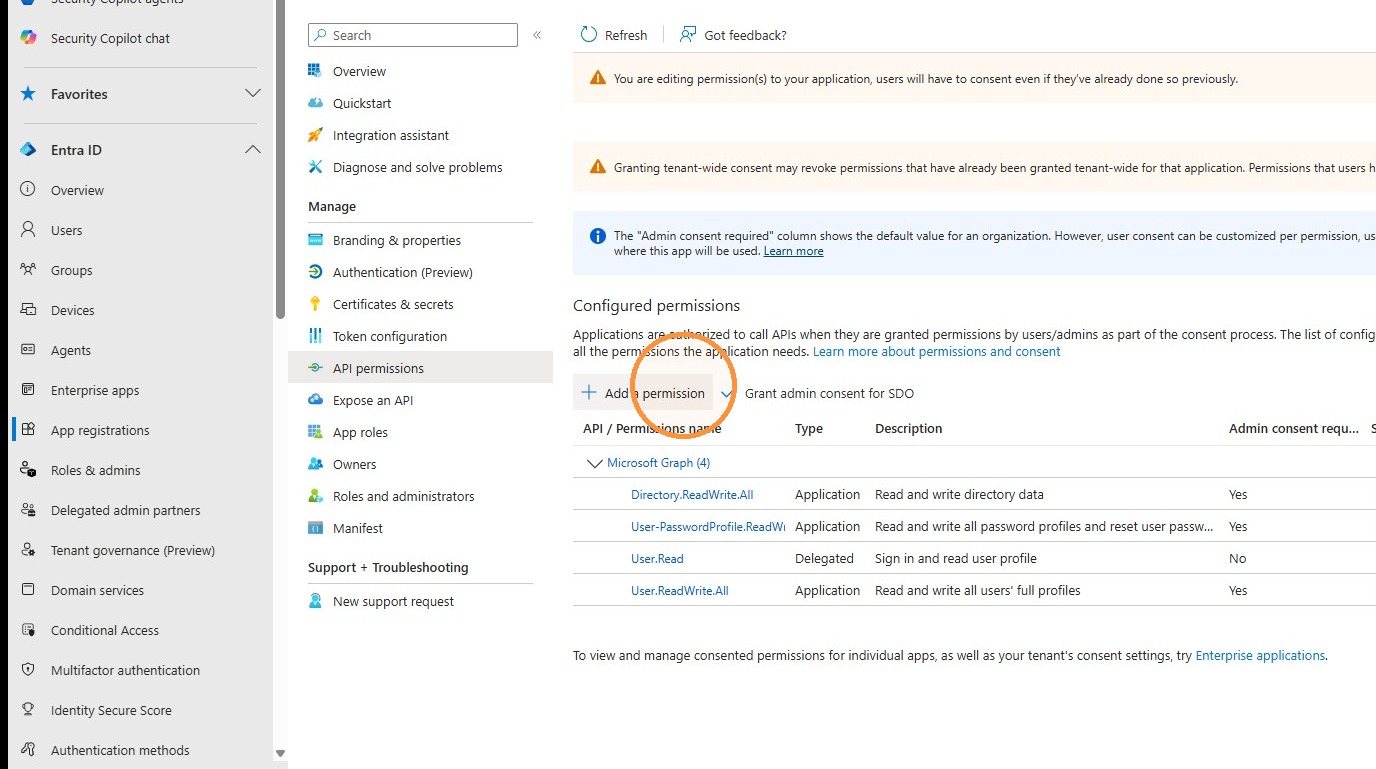Click "Read and write directory data" description
The height and width of the screenshot is (769, 1376).
959,494
